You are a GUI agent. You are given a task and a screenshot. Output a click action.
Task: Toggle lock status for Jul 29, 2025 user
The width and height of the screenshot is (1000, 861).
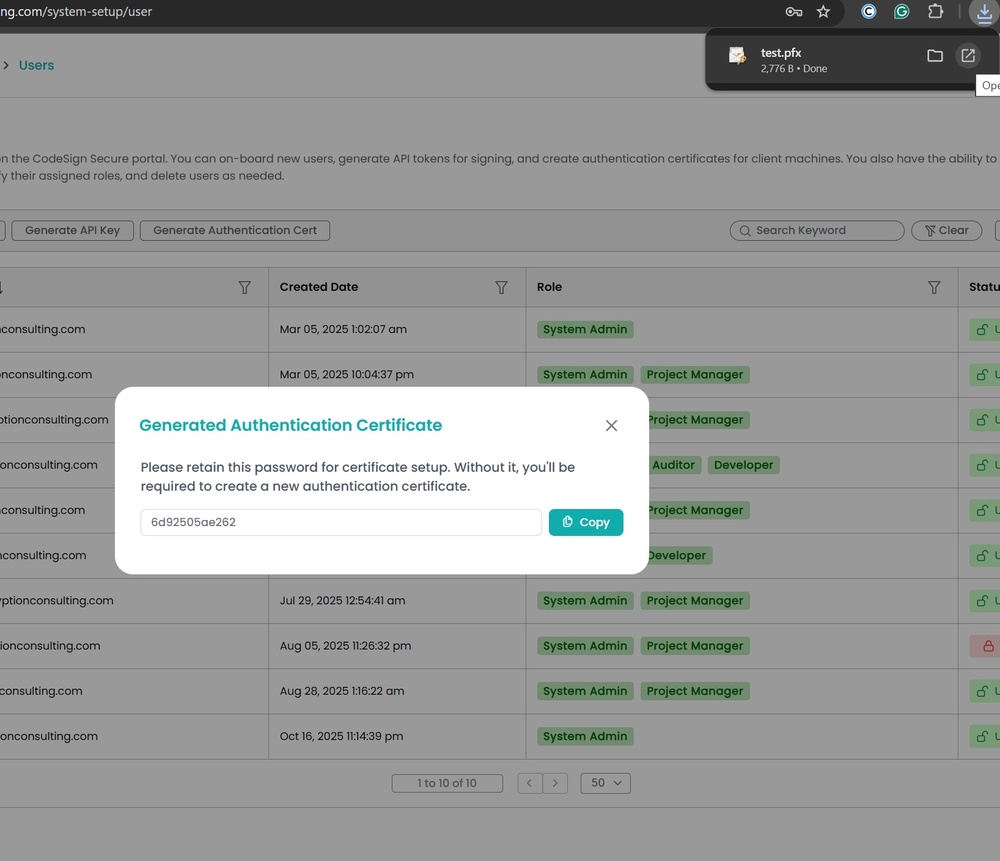coord(984,601)
